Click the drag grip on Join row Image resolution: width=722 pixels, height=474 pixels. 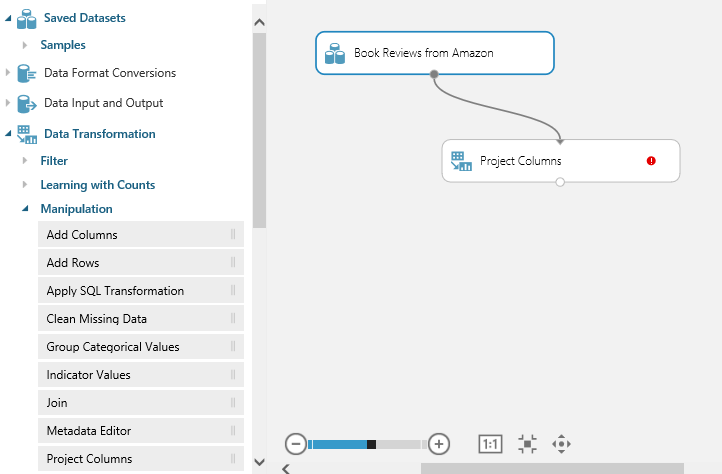233,403
